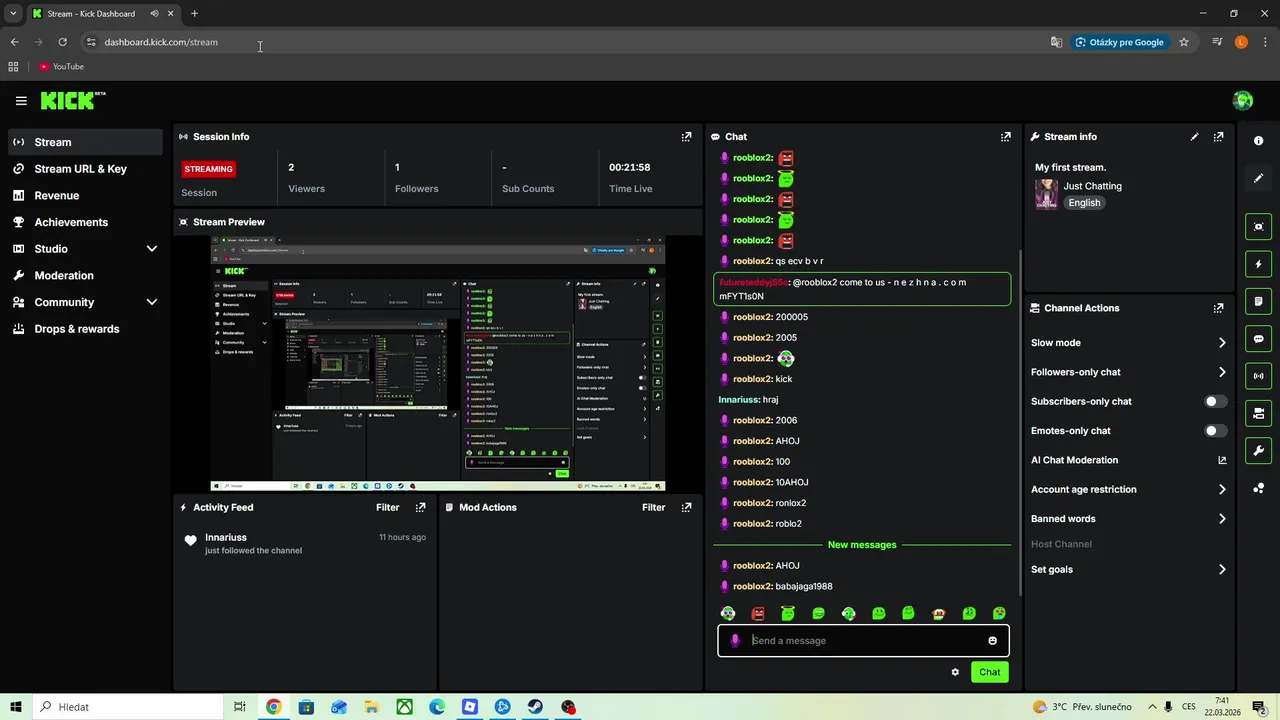Toggle the broadcast session info widget icon
This screenshot has height=720, width=1280.
click(x=1258, y=376)
